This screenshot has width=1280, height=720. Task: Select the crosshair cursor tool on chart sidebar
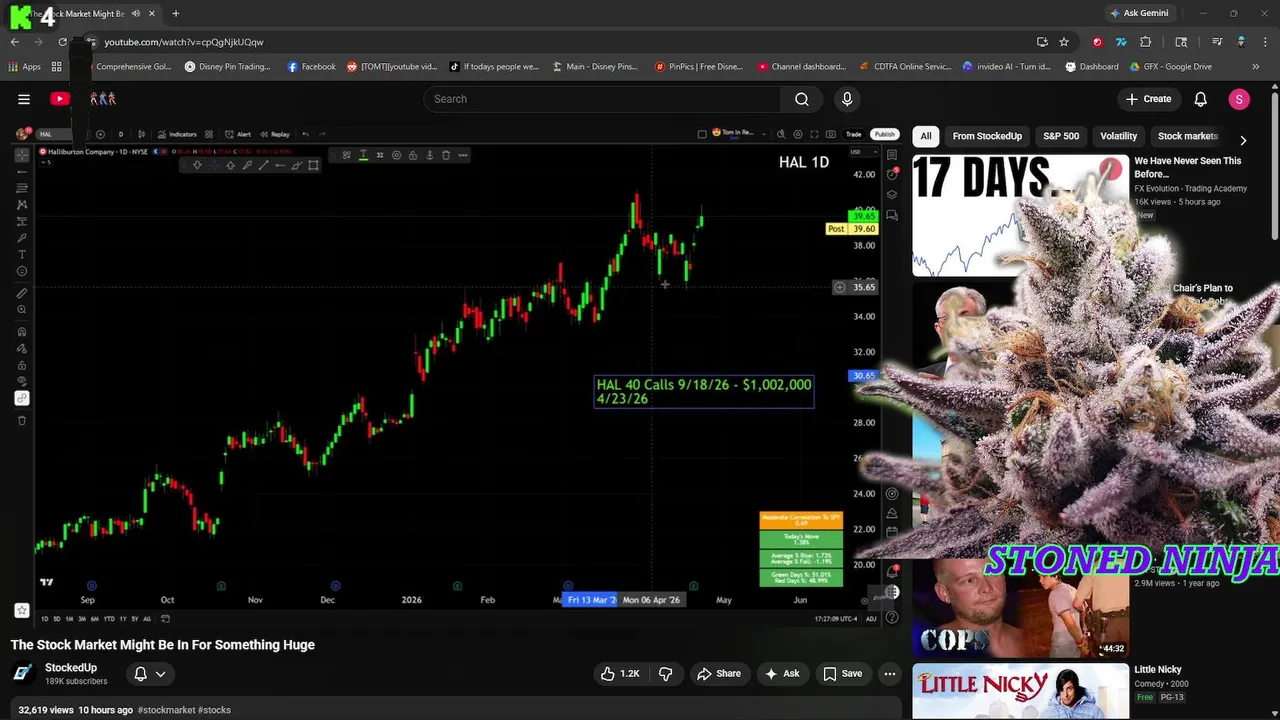(22, 155)
